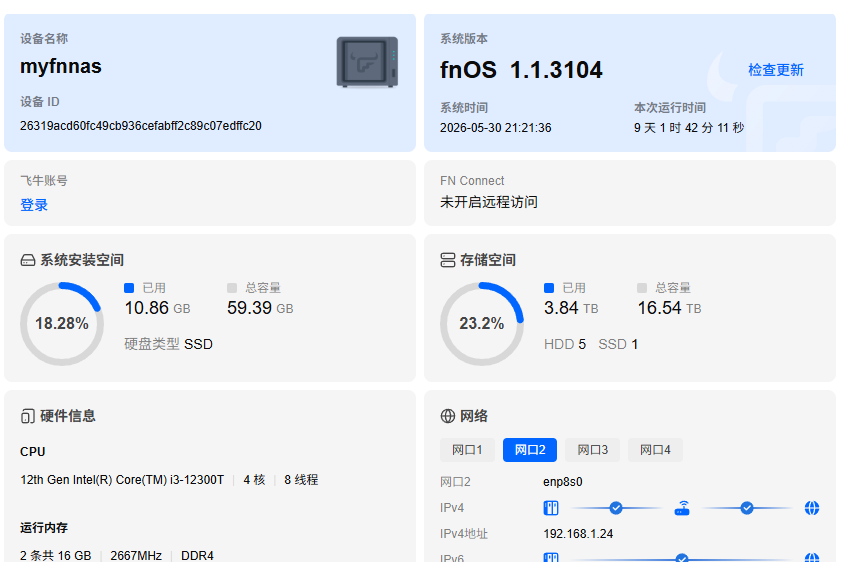This screenshot has width=843, height=574.
Task: Click the 16.54 TB total value
Action: (x=669, y=308)
